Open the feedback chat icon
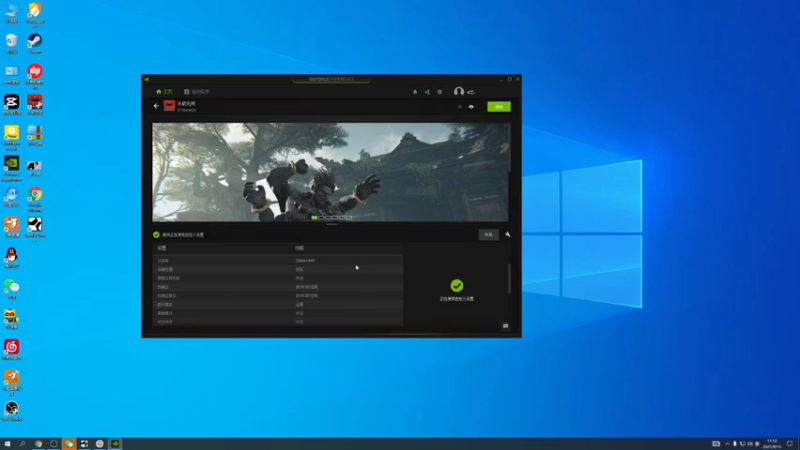This screenshot has width=800, height=450. point(505,326)
